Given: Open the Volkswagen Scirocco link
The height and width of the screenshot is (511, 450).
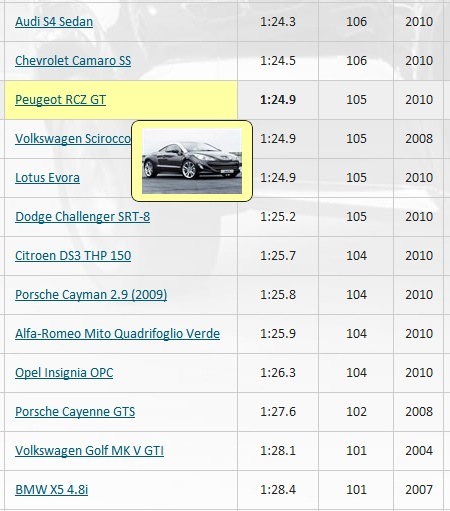Looking at the screenshot, I should 73,139.
